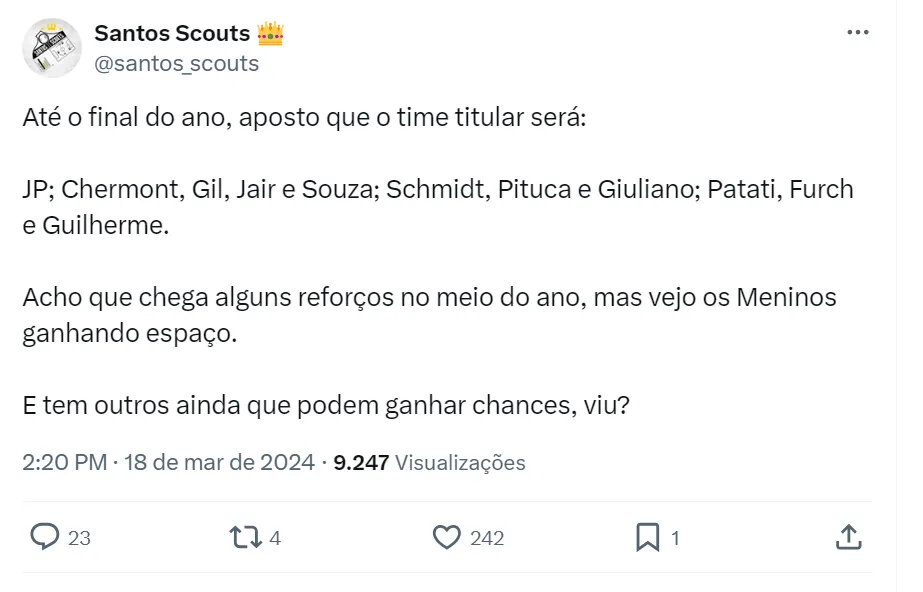The height and width of the screenshot is (592, 923).
Task: Click the repost count 4
Action: pyautogui.click(x=275, y=538)
